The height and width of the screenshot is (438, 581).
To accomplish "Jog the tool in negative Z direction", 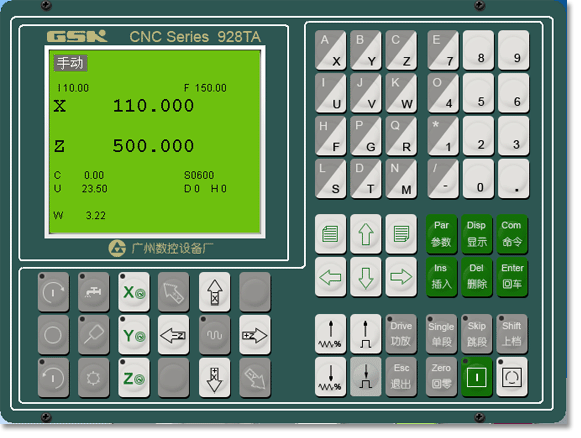I will pos(173,335).
